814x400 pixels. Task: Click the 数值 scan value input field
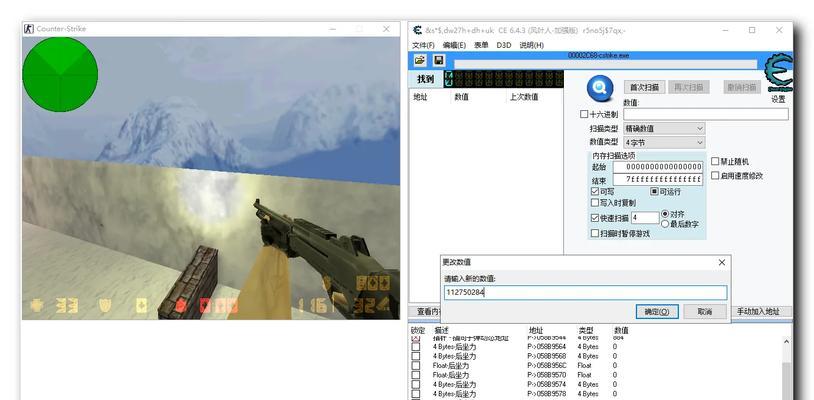706,114
